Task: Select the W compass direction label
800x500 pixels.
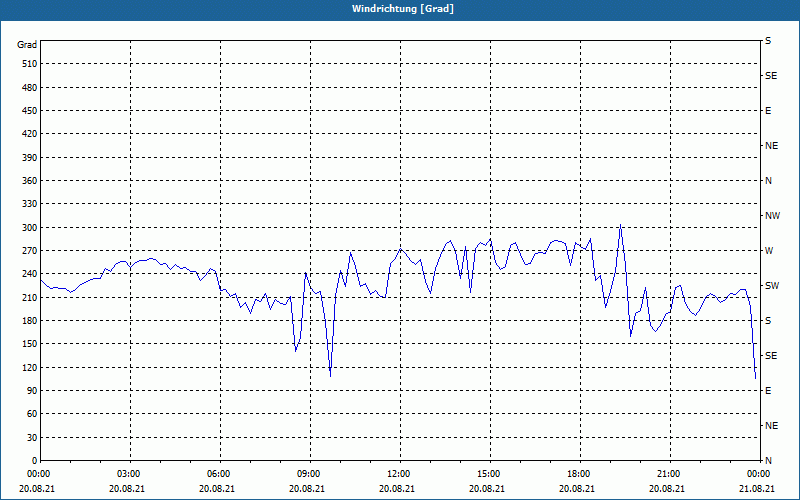Action: tap(769, 251)
